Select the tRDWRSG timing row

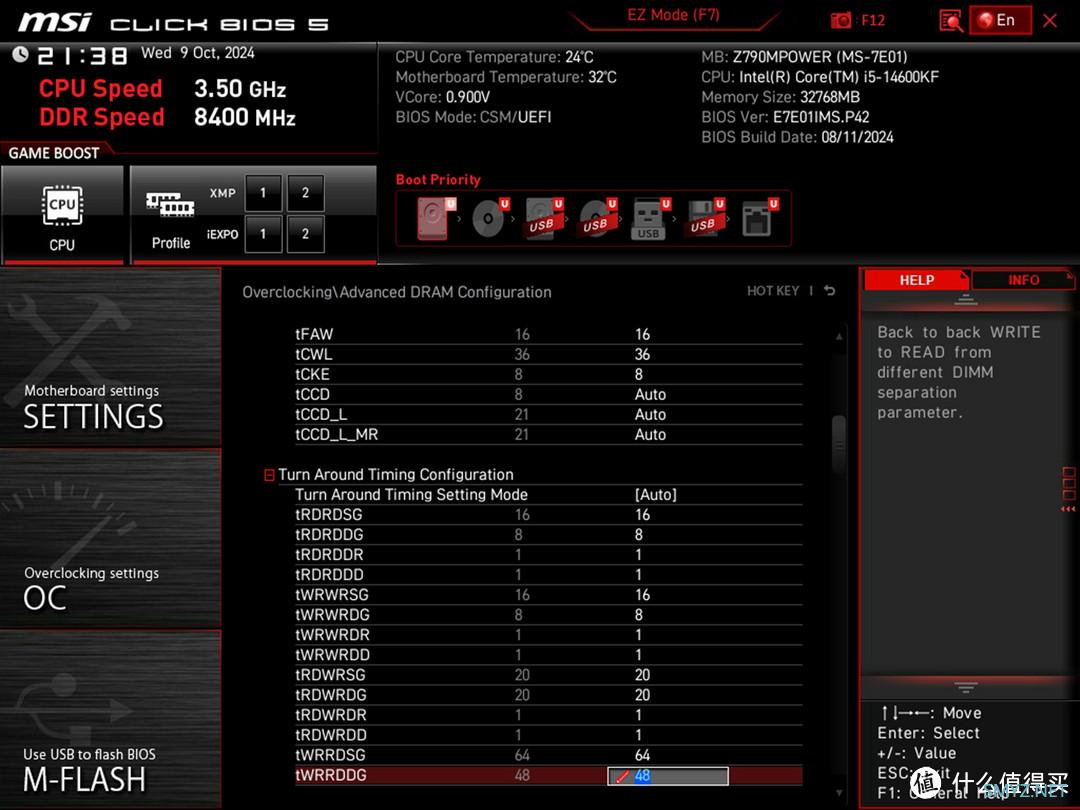(548, 674)
